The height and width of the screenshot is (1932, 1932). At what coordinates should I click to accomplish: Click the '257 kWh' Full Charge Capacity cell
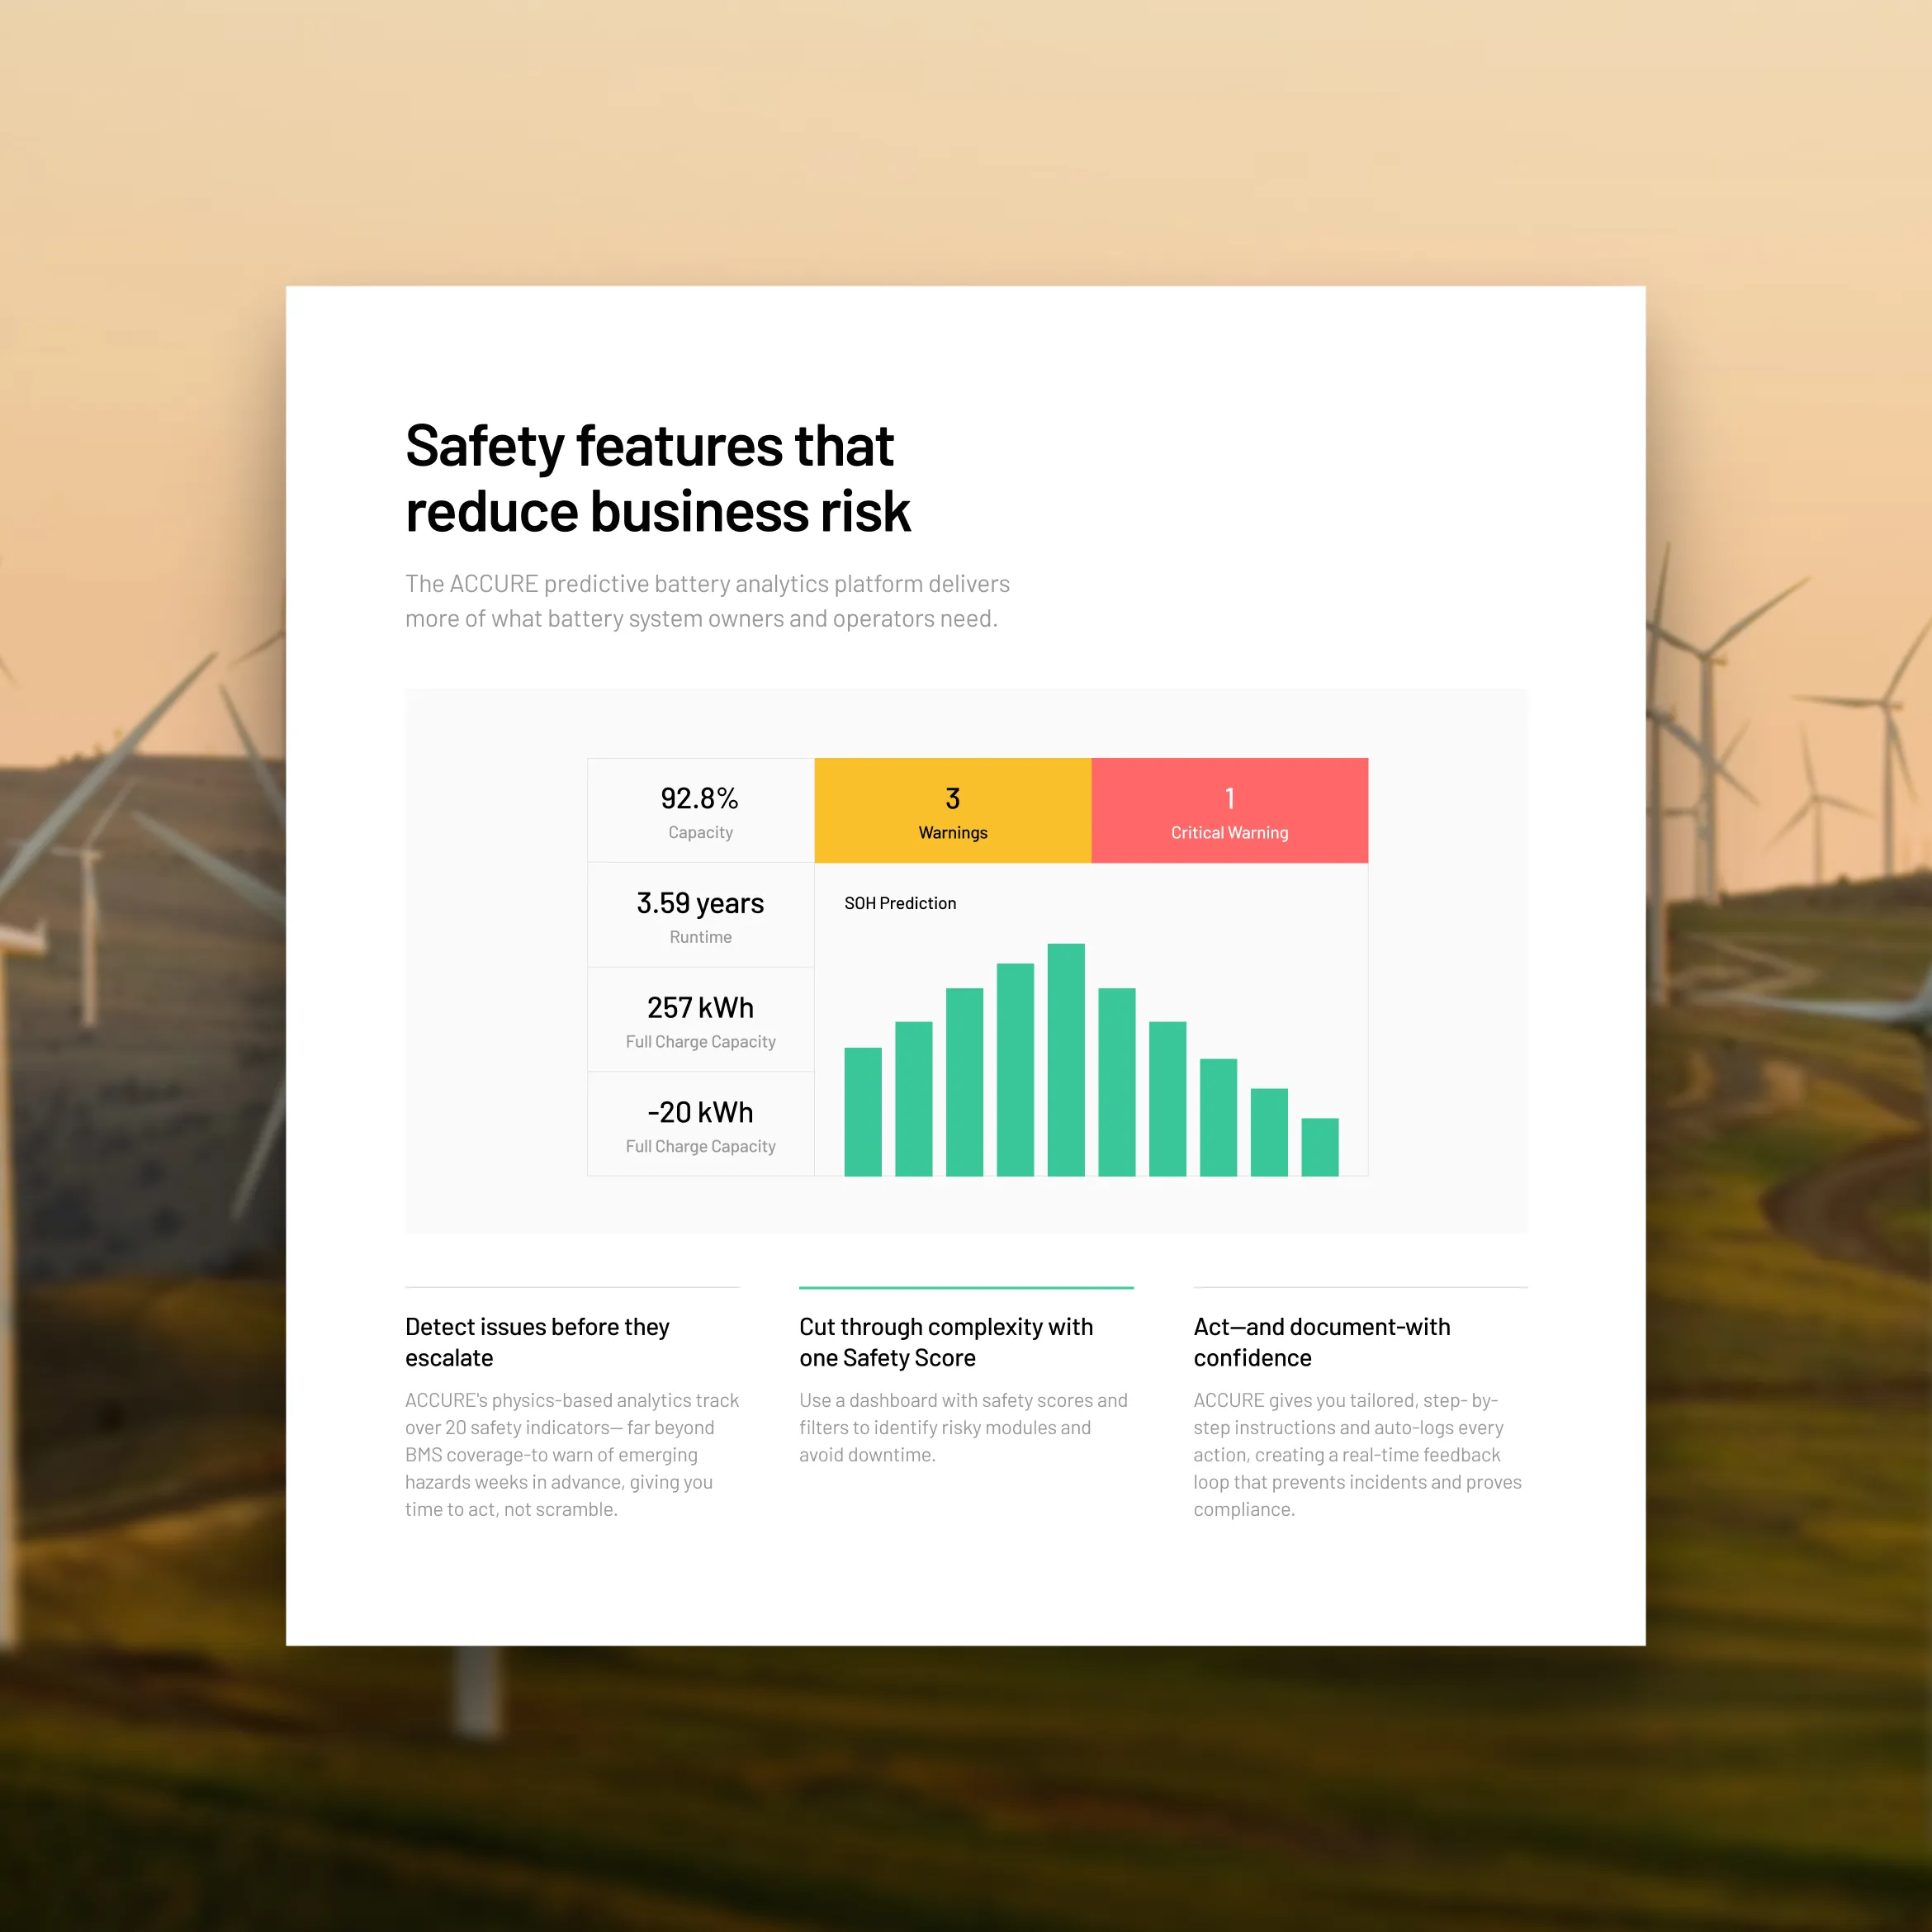pos(700,1019)
